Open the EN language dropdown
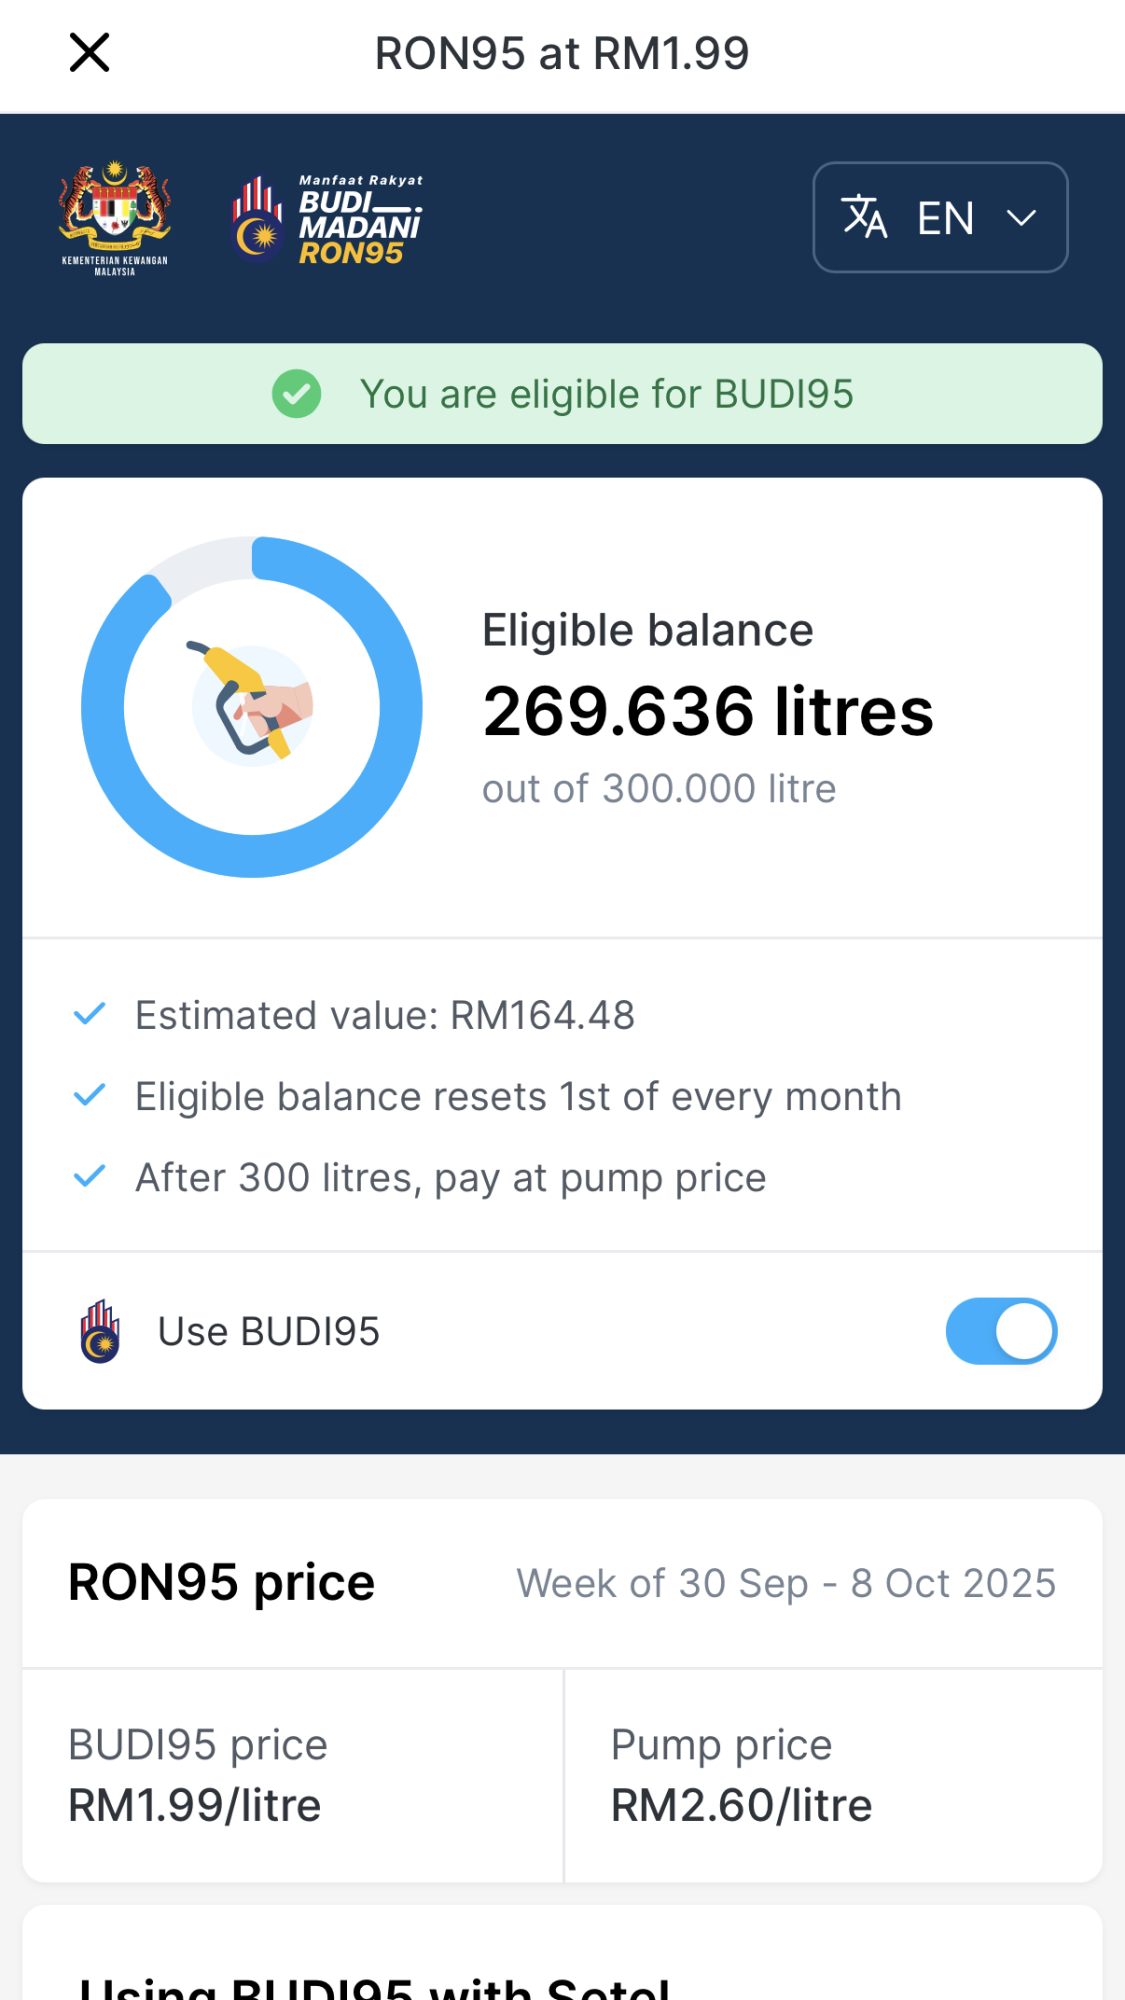The image size is (1125, 2000). click(940, 218)
